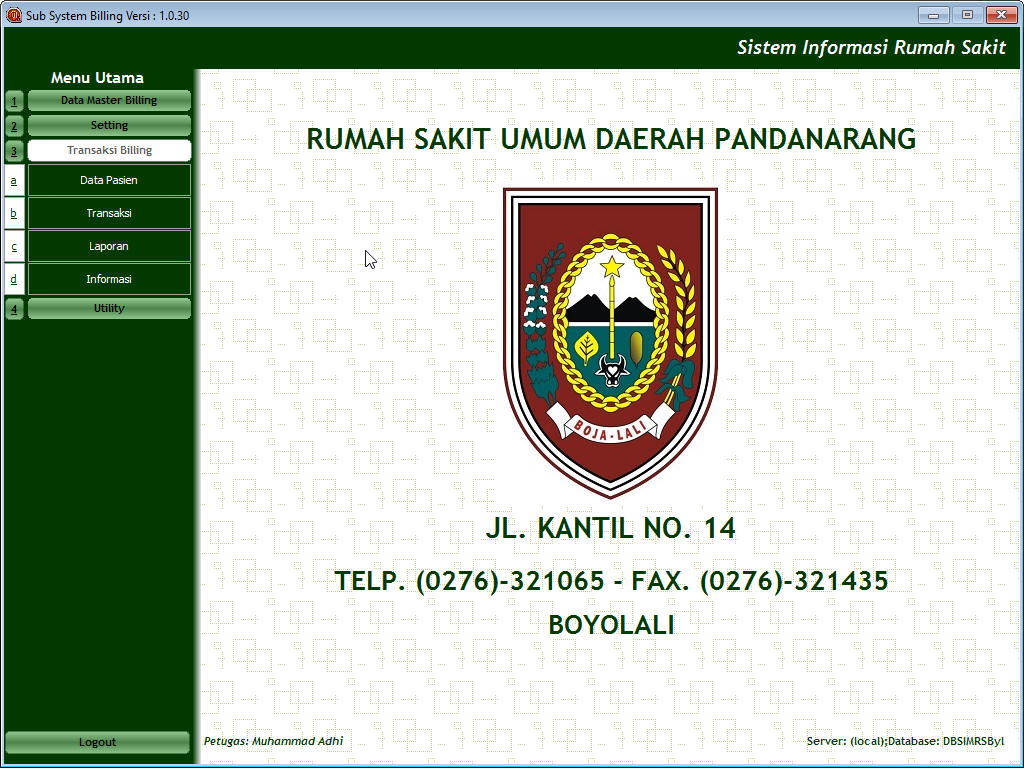Click the application icon in title bar
Viewport: 1024px width, 768px height.
pos(14,15)
